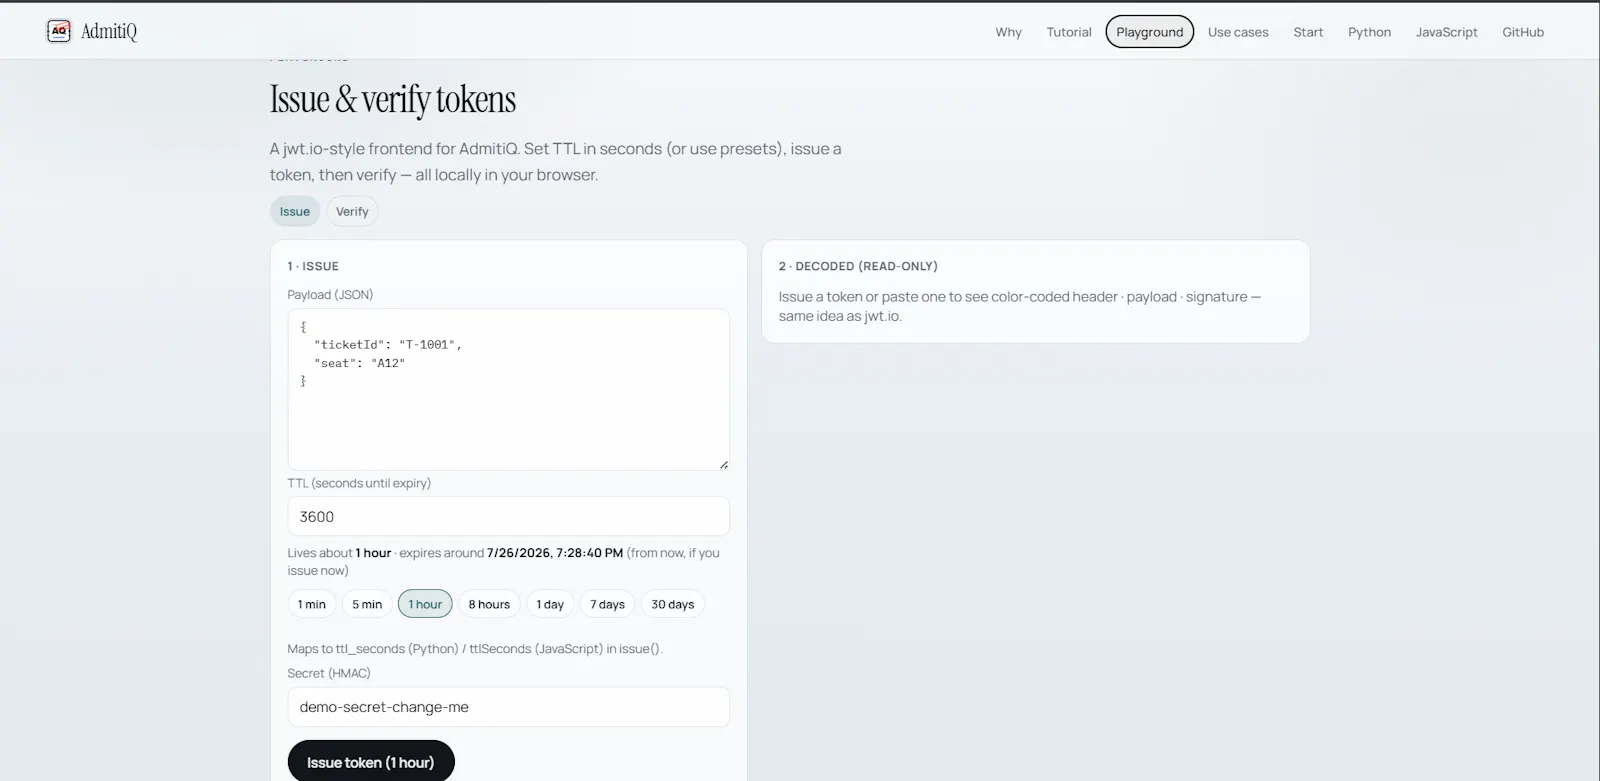Open the Python nav link
This screenshot has width=1600, height=781.
(1369, 32)
